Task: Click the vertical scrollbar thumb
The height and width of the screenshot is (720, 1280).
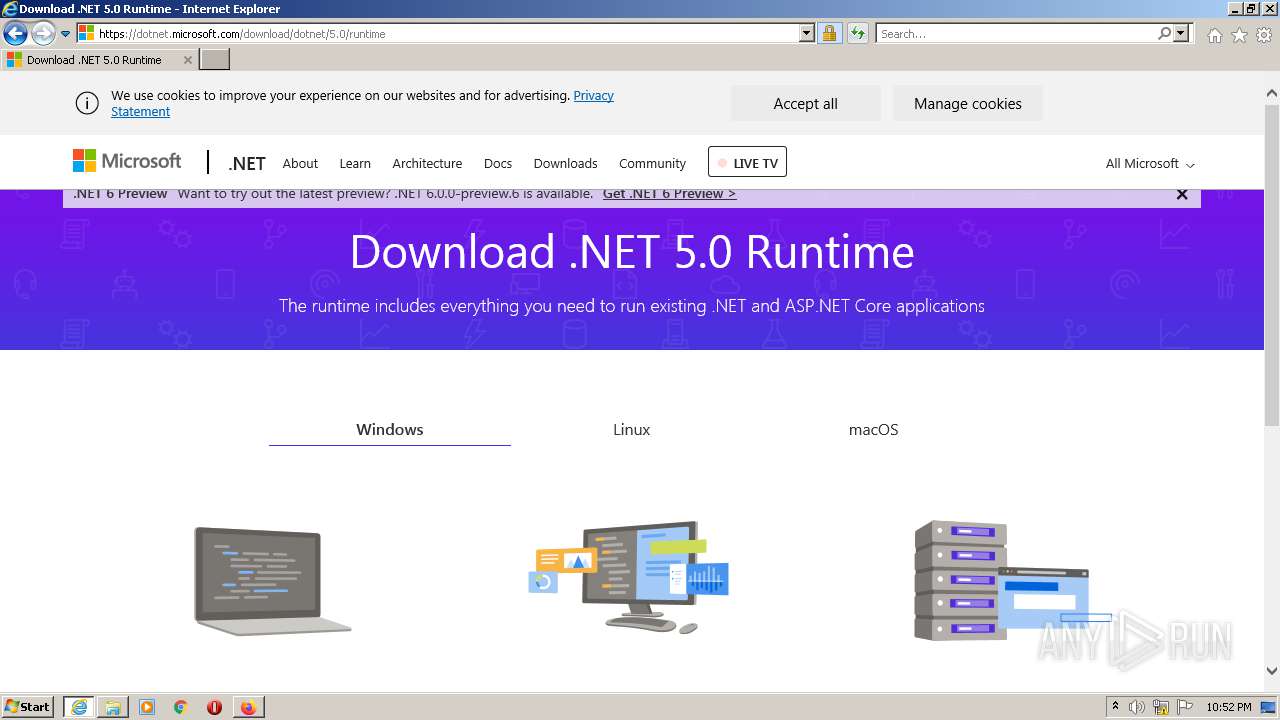Action: 1272,265
